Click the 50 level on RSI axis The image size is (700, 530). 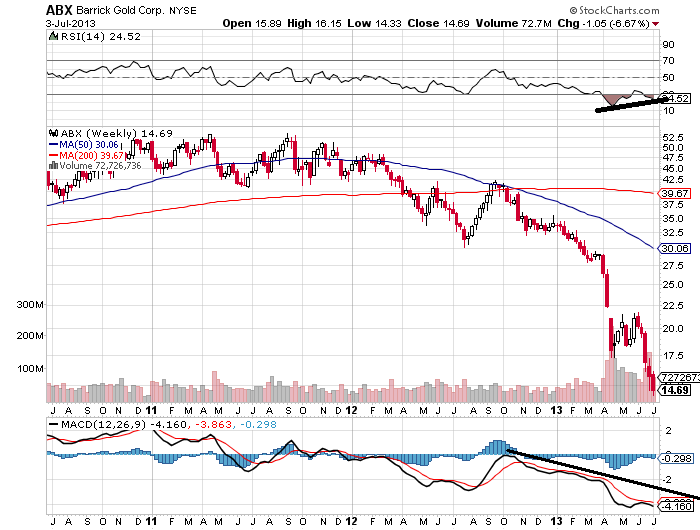tap(668, 77)
